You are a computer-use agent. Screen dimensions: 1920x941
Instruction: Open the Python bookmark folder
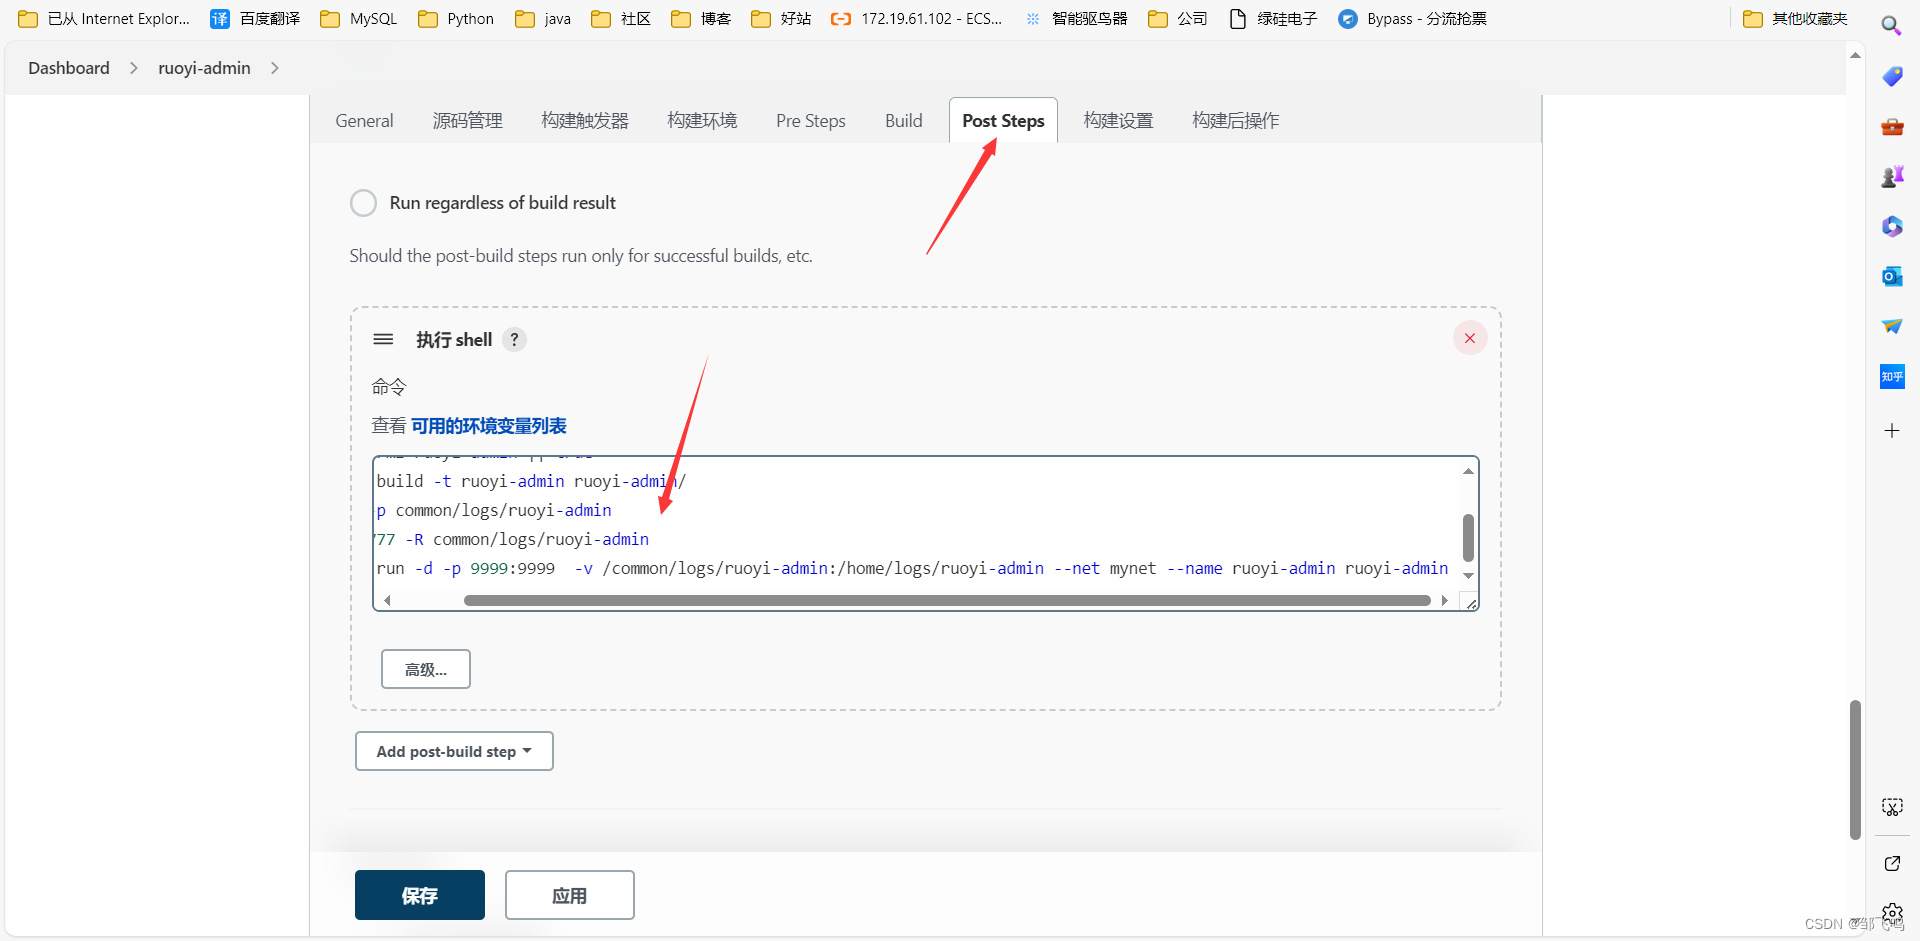click(456, 19)
